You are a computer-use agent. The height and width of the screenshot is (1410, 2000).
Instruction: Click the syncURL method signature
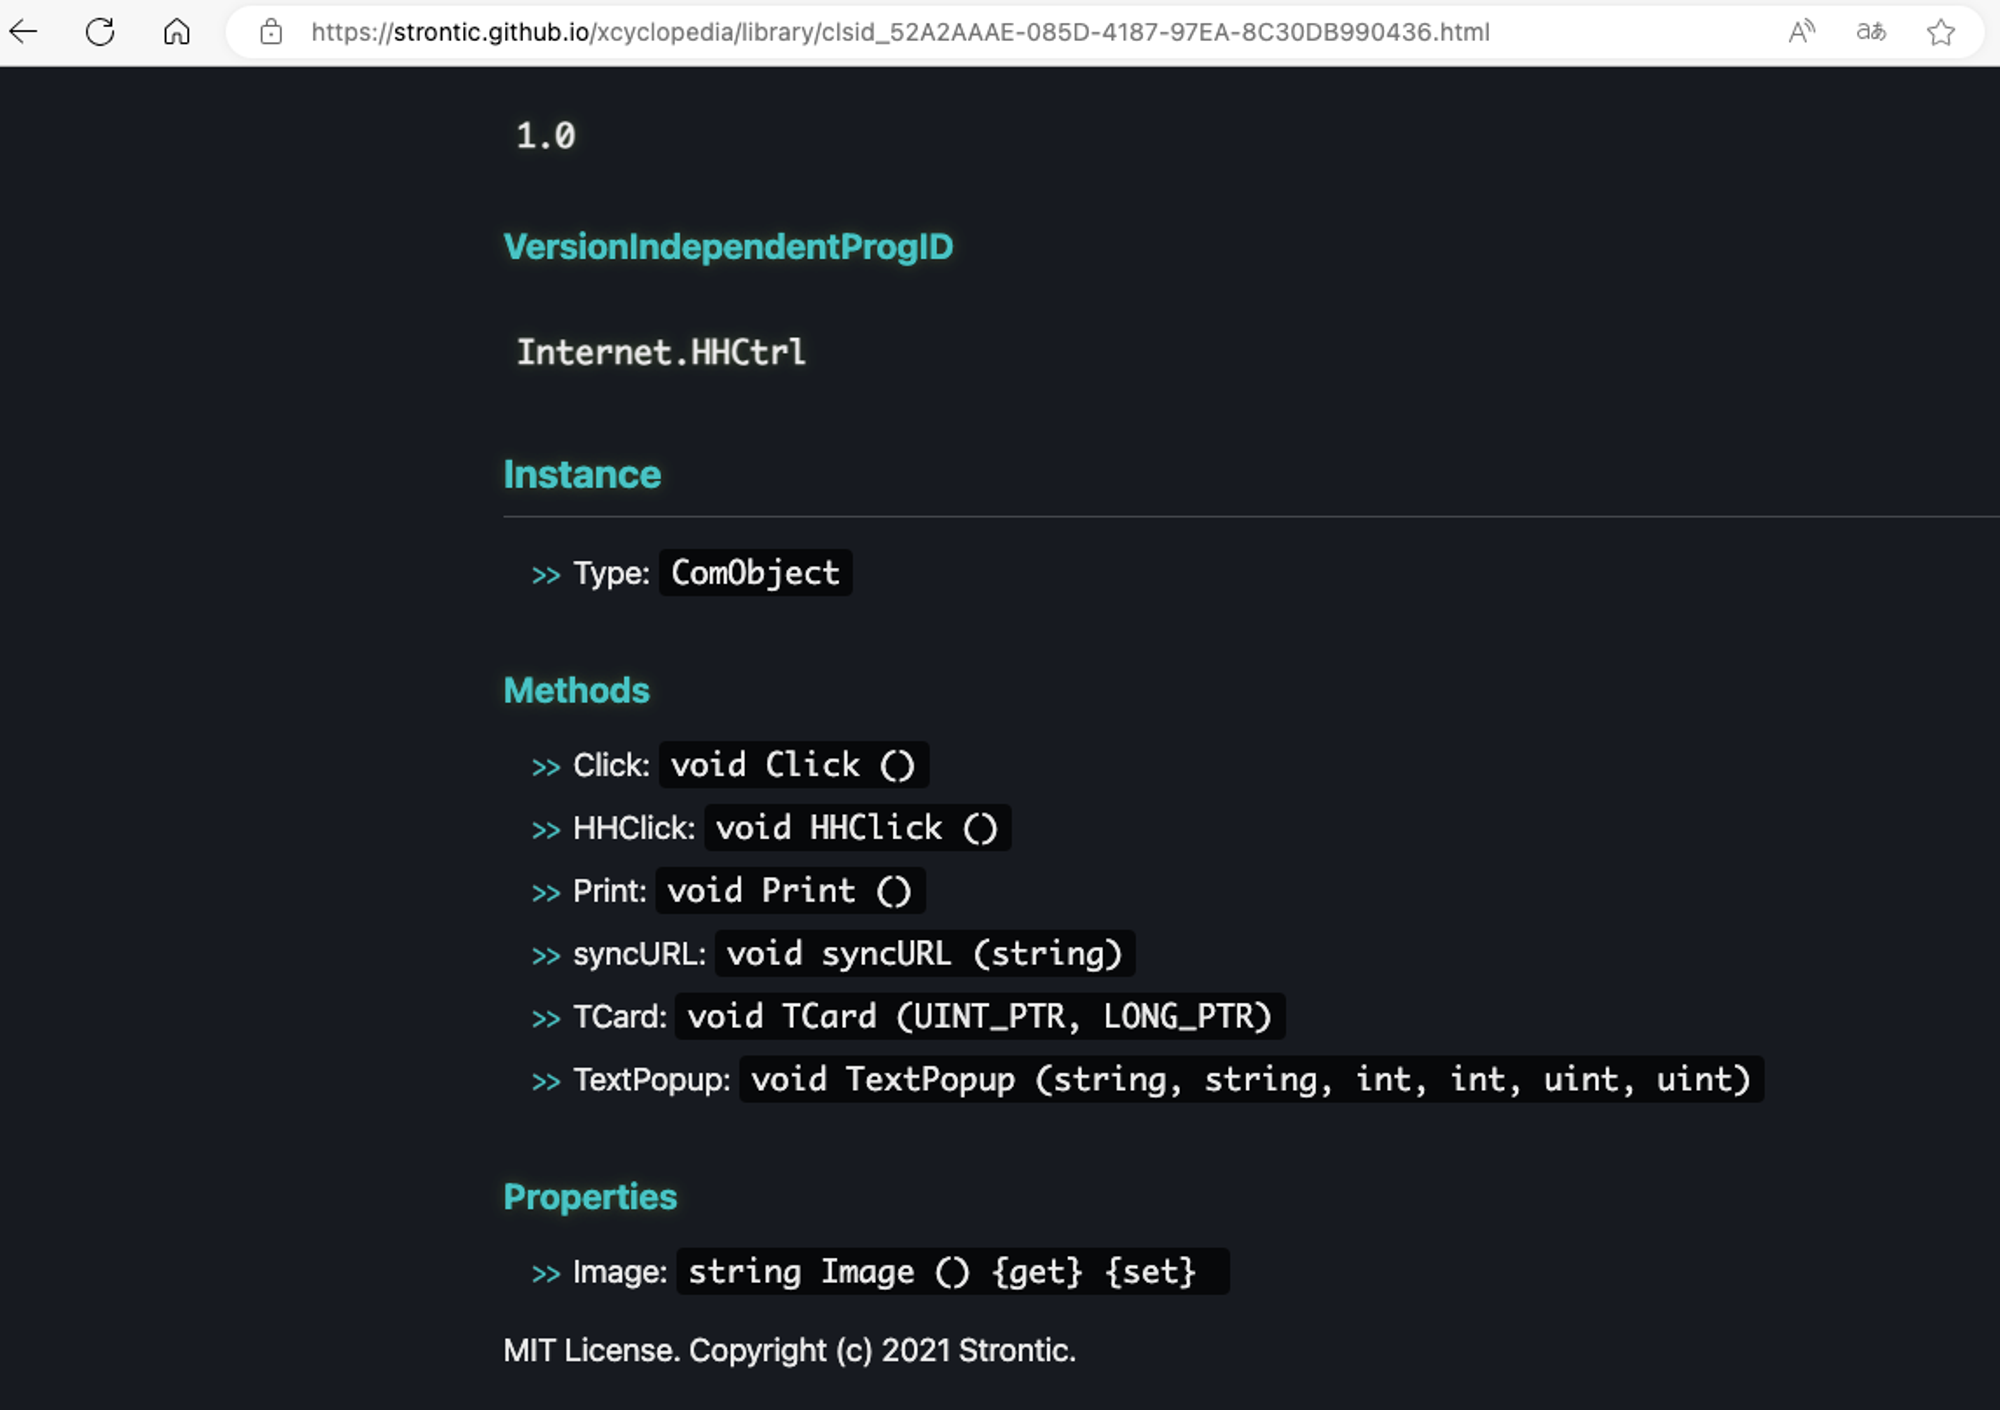[x=924, y=954]
